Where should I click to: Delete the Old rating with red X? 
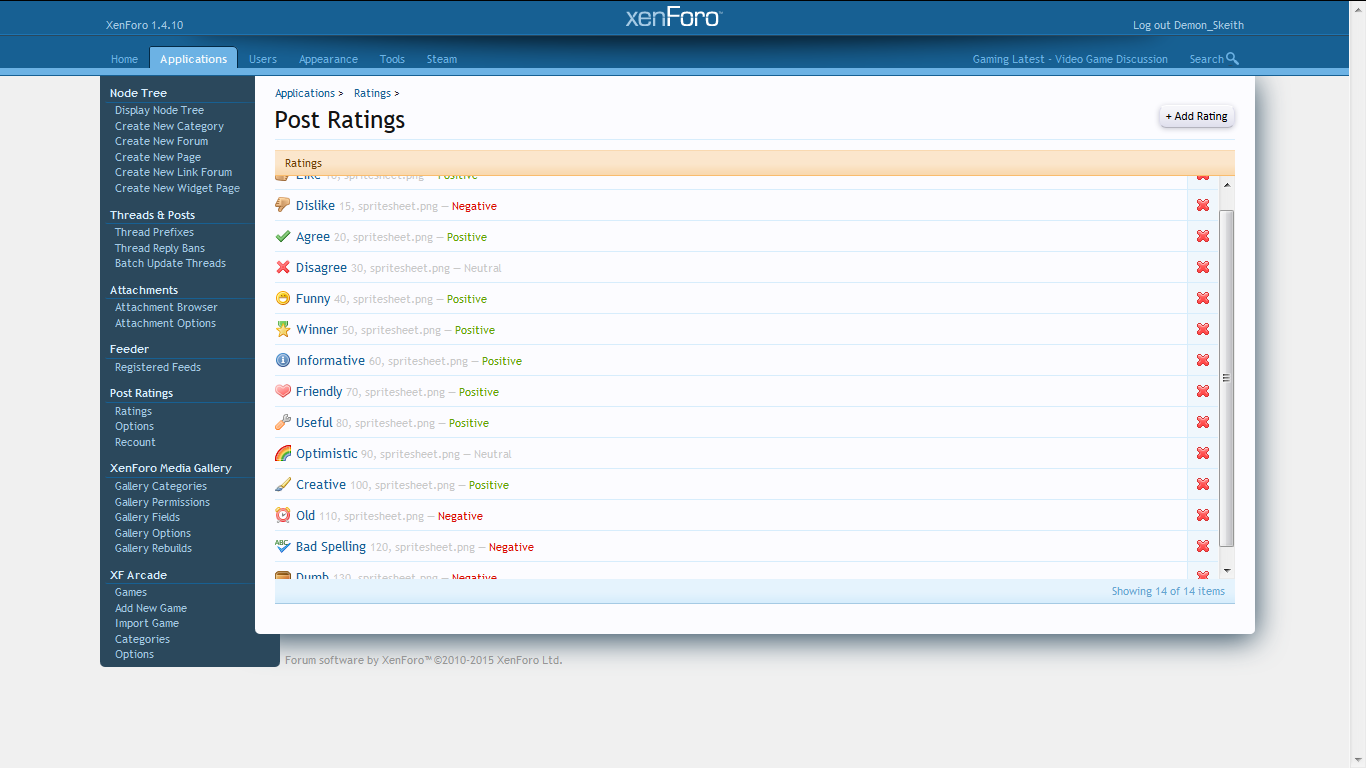pyautogui.click(x=1203, y=515)
